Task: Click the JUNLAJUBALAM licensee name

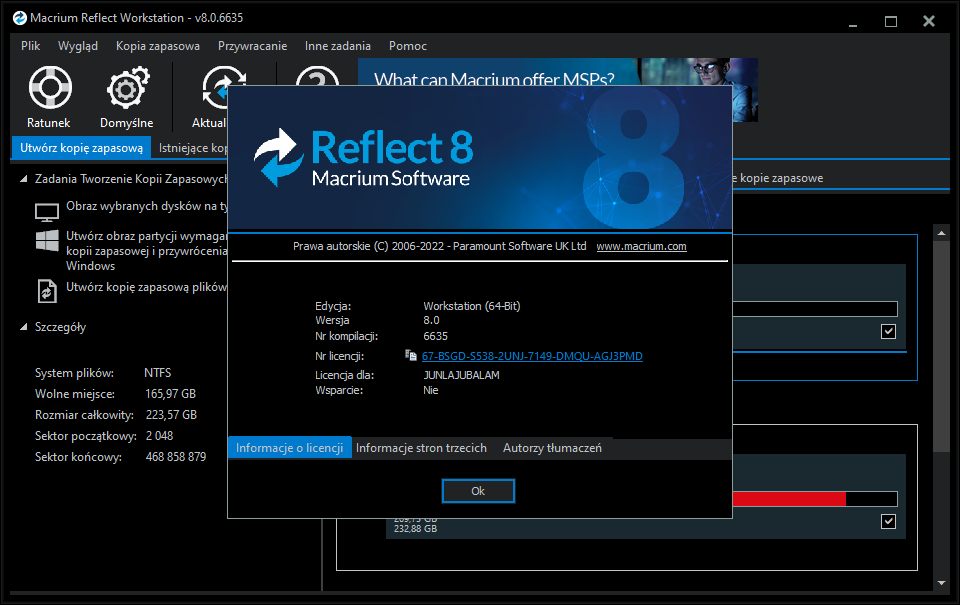Action: pyautogui.click(x=462, y=375)
